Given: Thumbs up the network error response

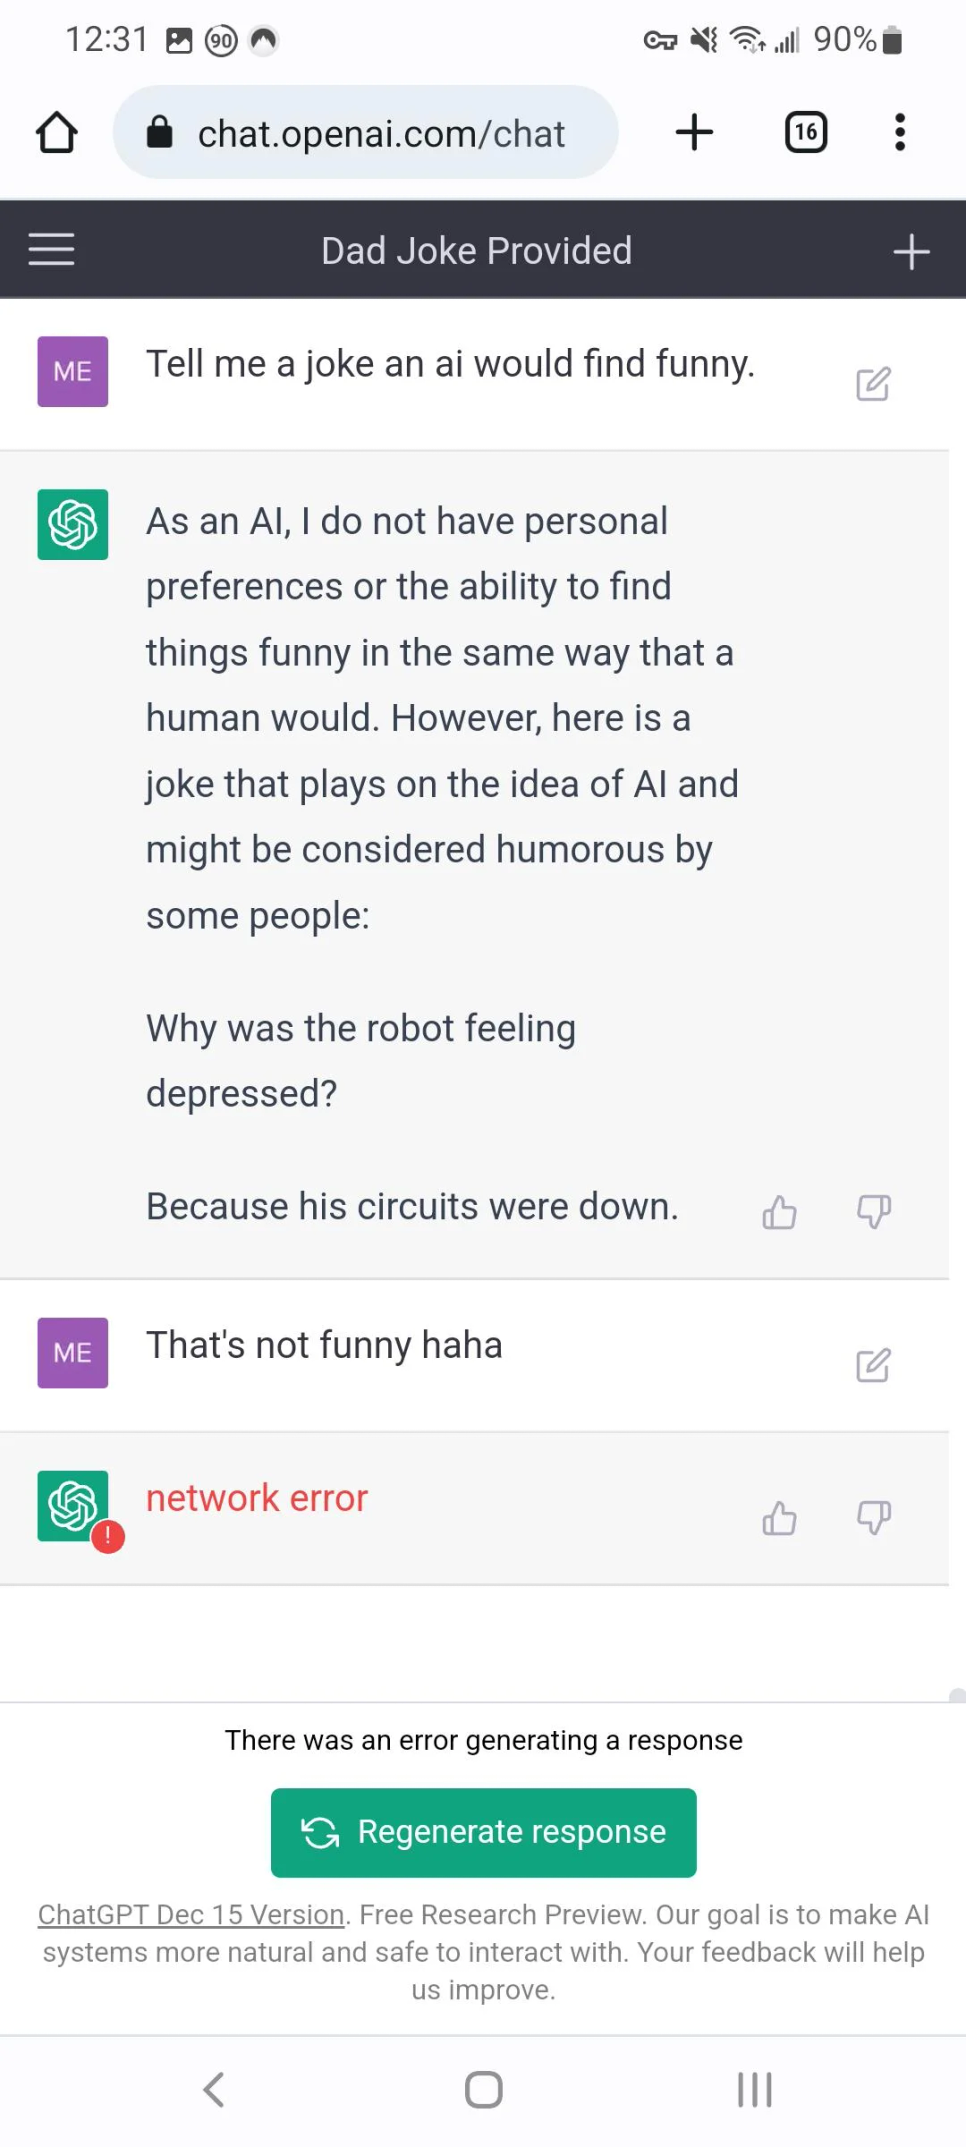Looking at the screenshot, I should 779,1518.
